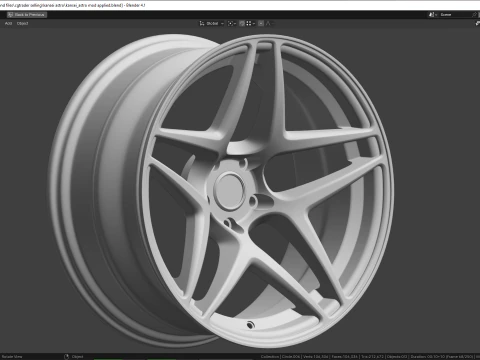Open the snapping options dropdown

click(x=251, y=23)
